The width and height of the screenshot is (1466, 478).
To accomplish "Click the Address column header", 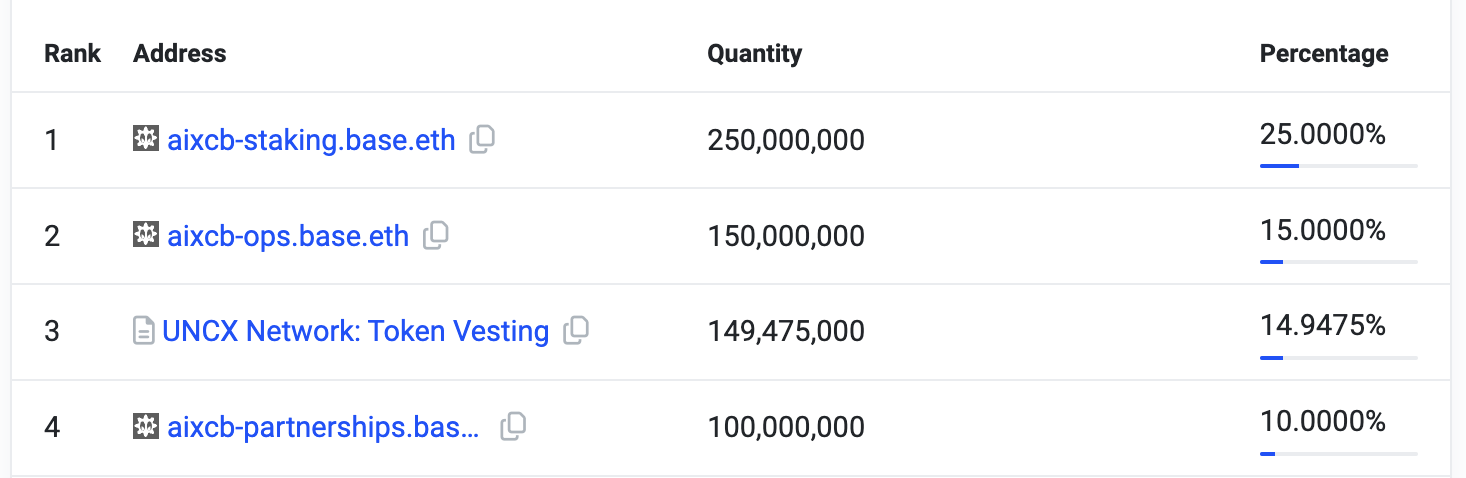I will [180, 53].
